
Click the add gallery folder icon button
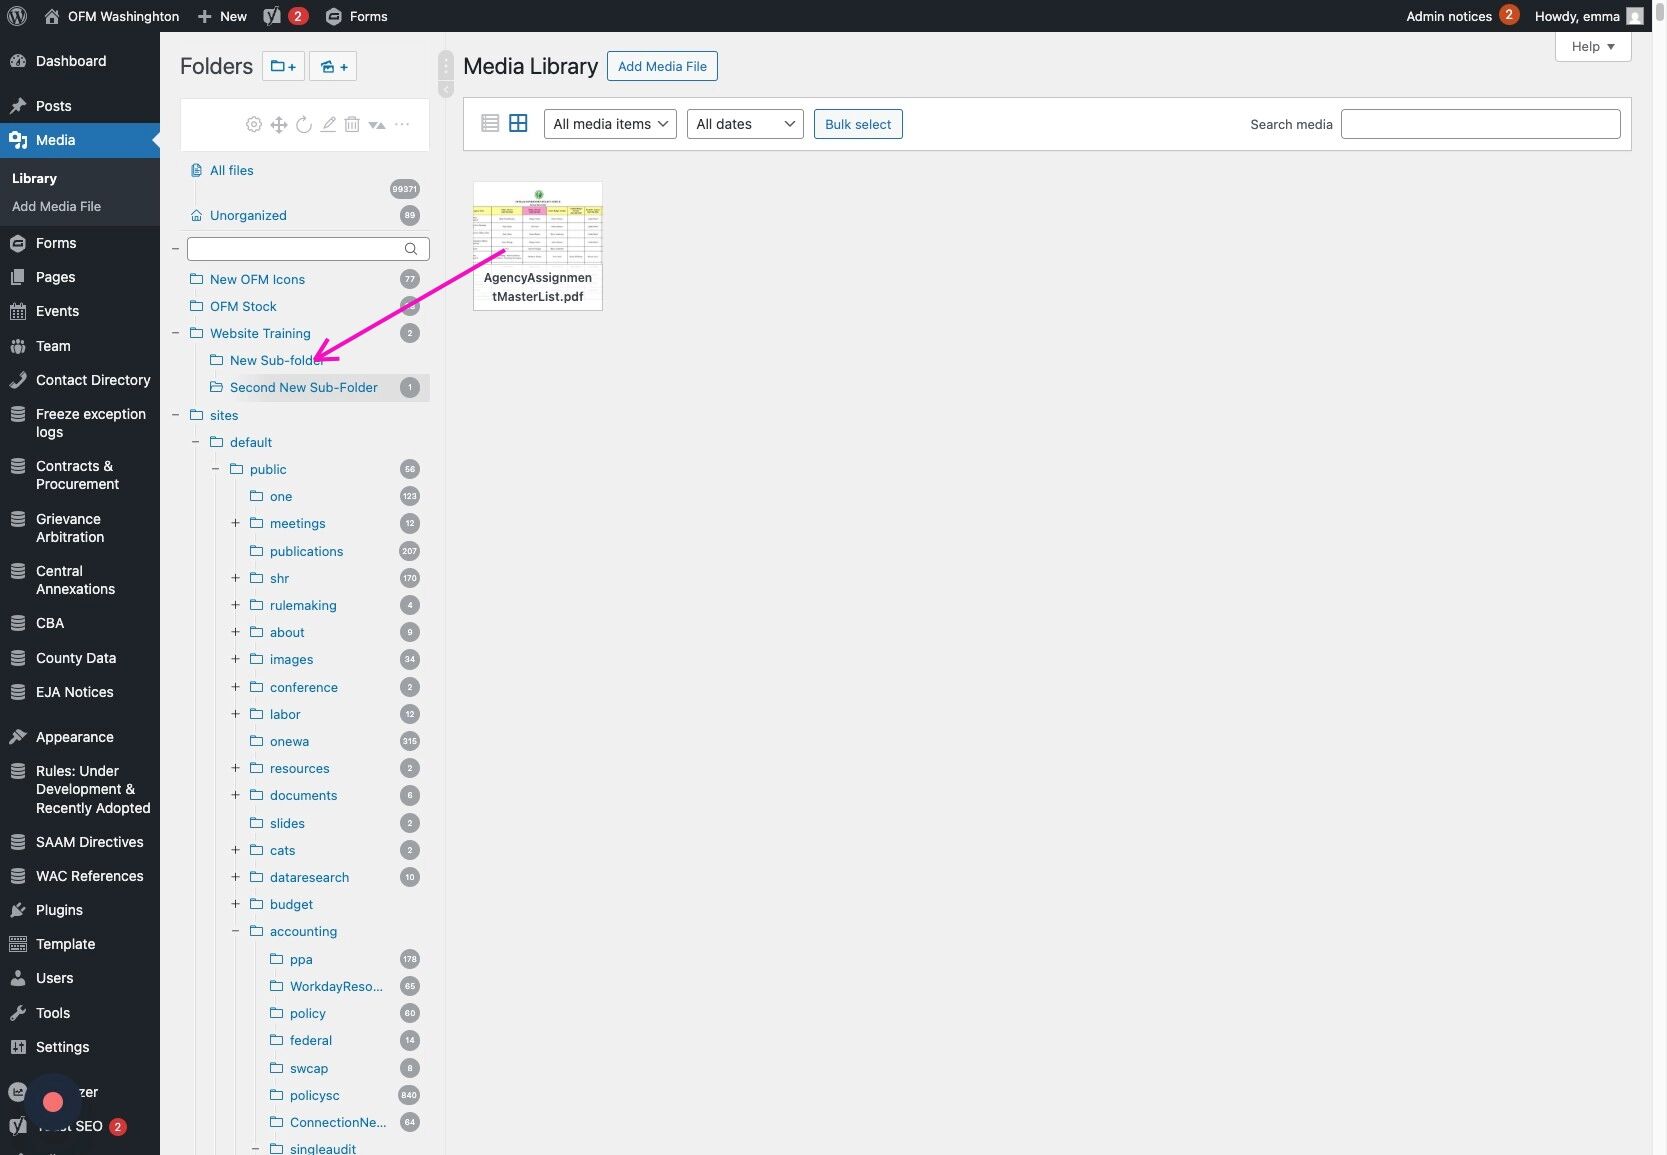[333, 67]
